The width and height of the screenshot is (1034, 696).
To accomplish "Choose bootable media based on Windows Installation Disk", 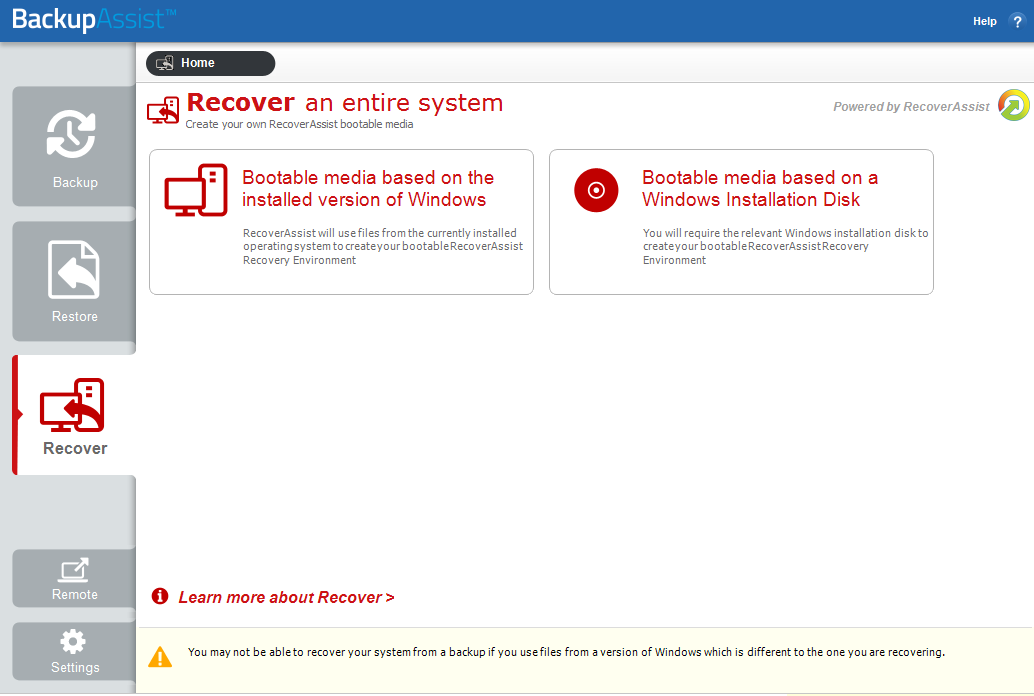I will [741, 222].
